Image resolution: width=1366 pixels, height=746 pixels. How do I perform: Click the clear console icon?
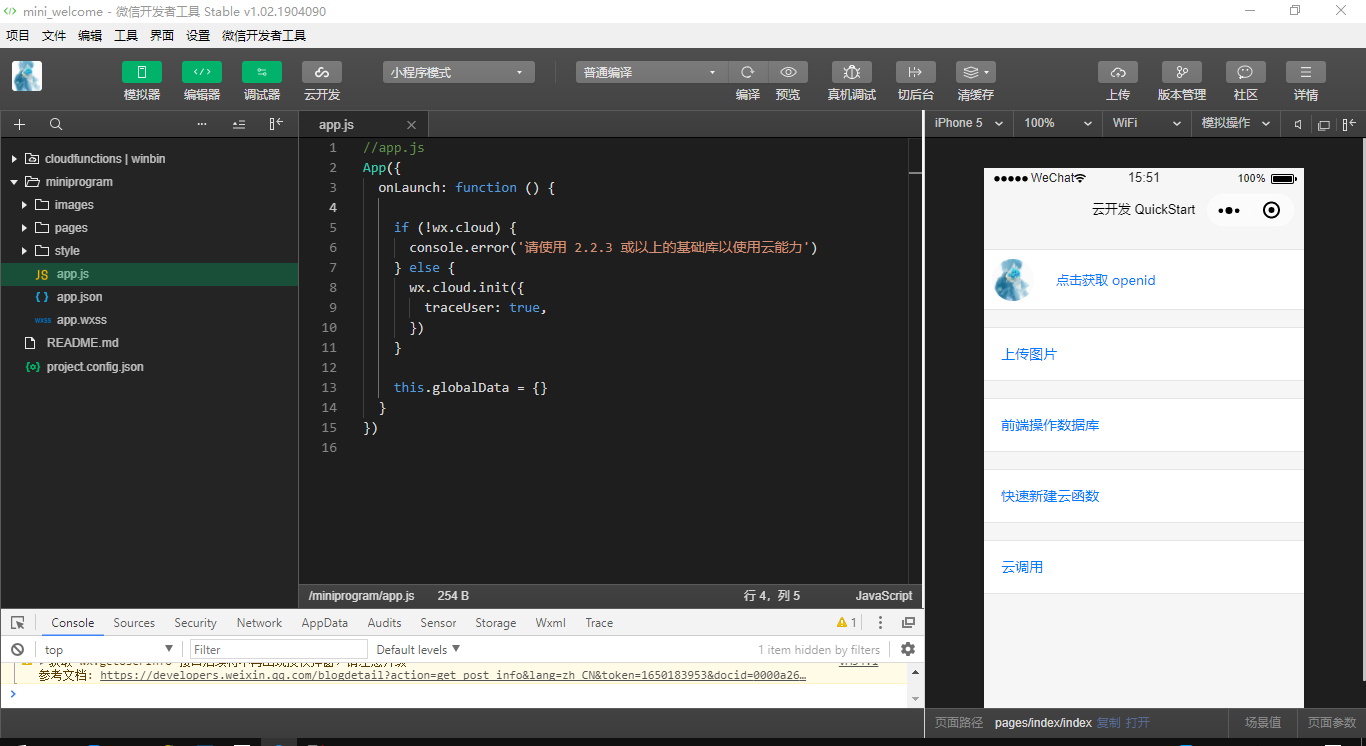pos(18,650)
